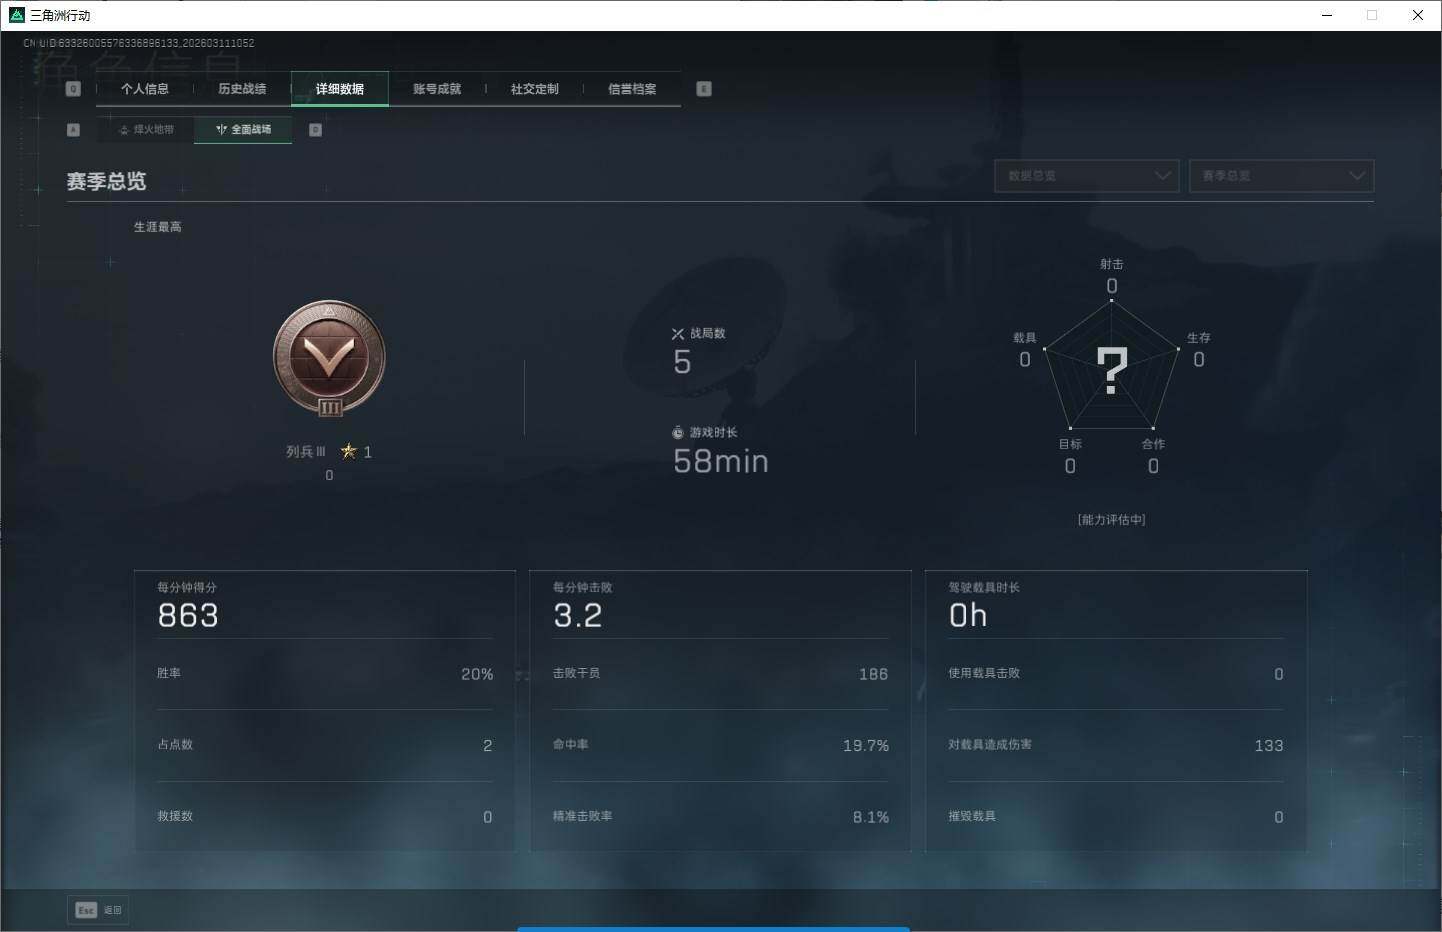Click the 使用载具击败 row label

point(984,674)
